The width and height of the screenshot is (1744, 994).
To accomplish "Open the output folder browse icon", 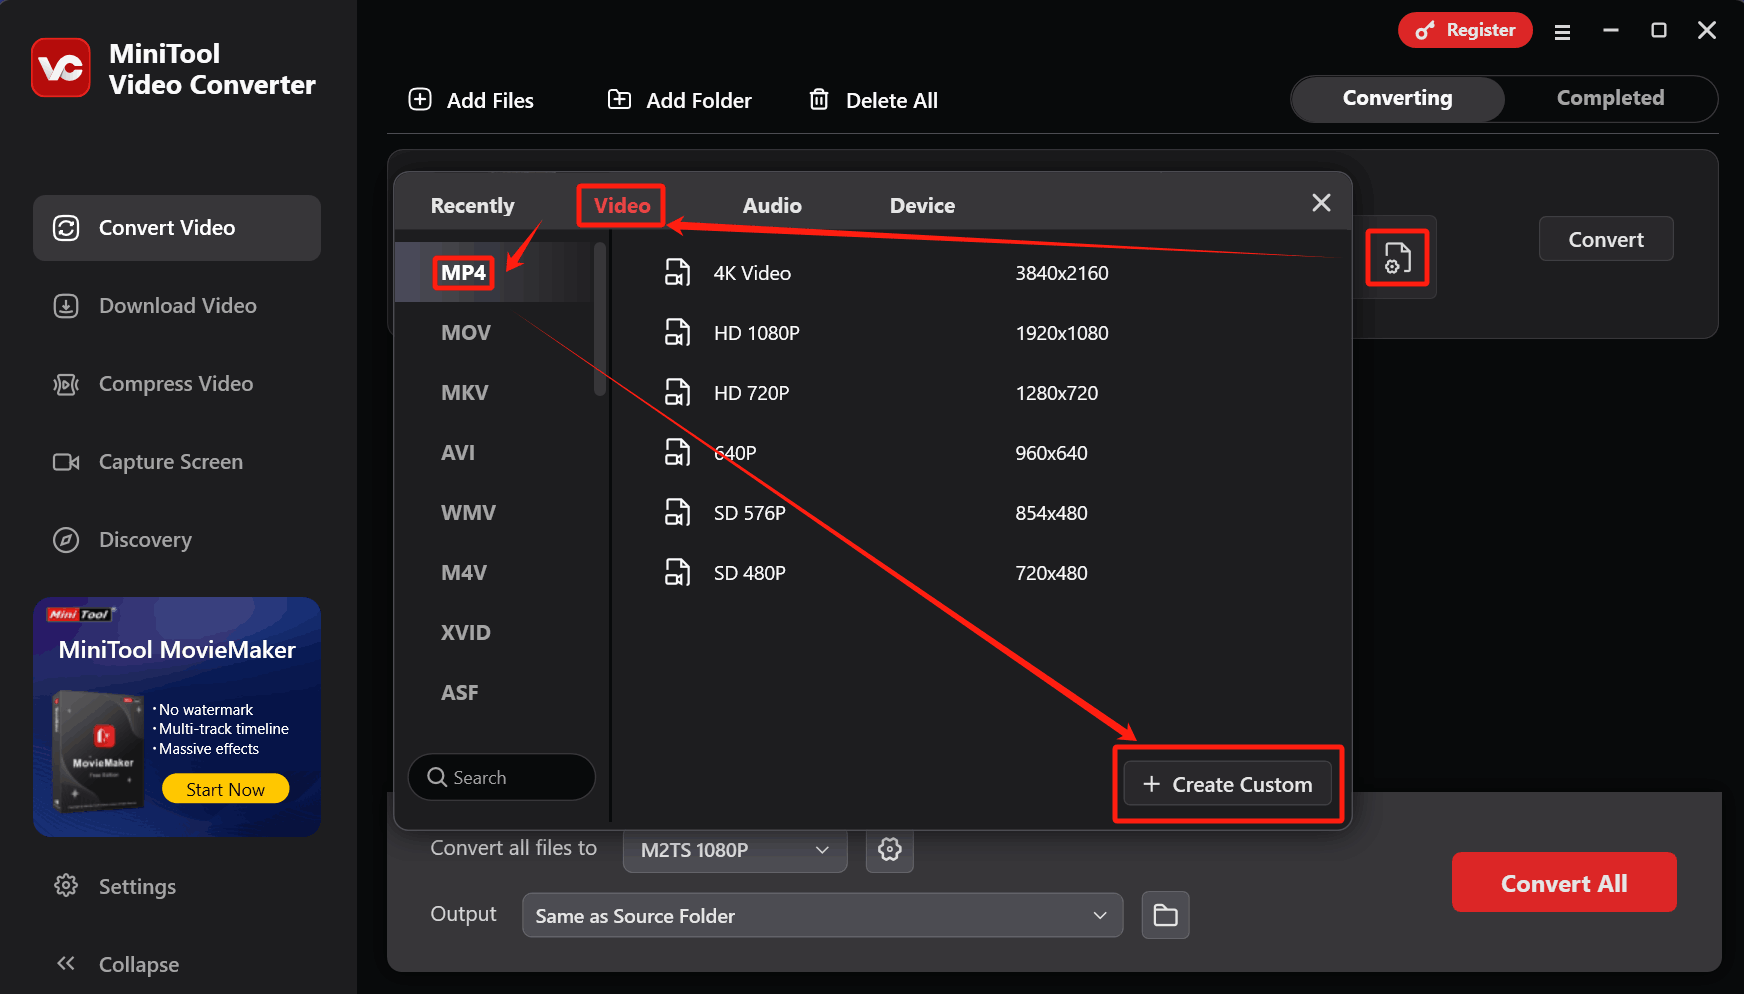I will click(1165, 915).
